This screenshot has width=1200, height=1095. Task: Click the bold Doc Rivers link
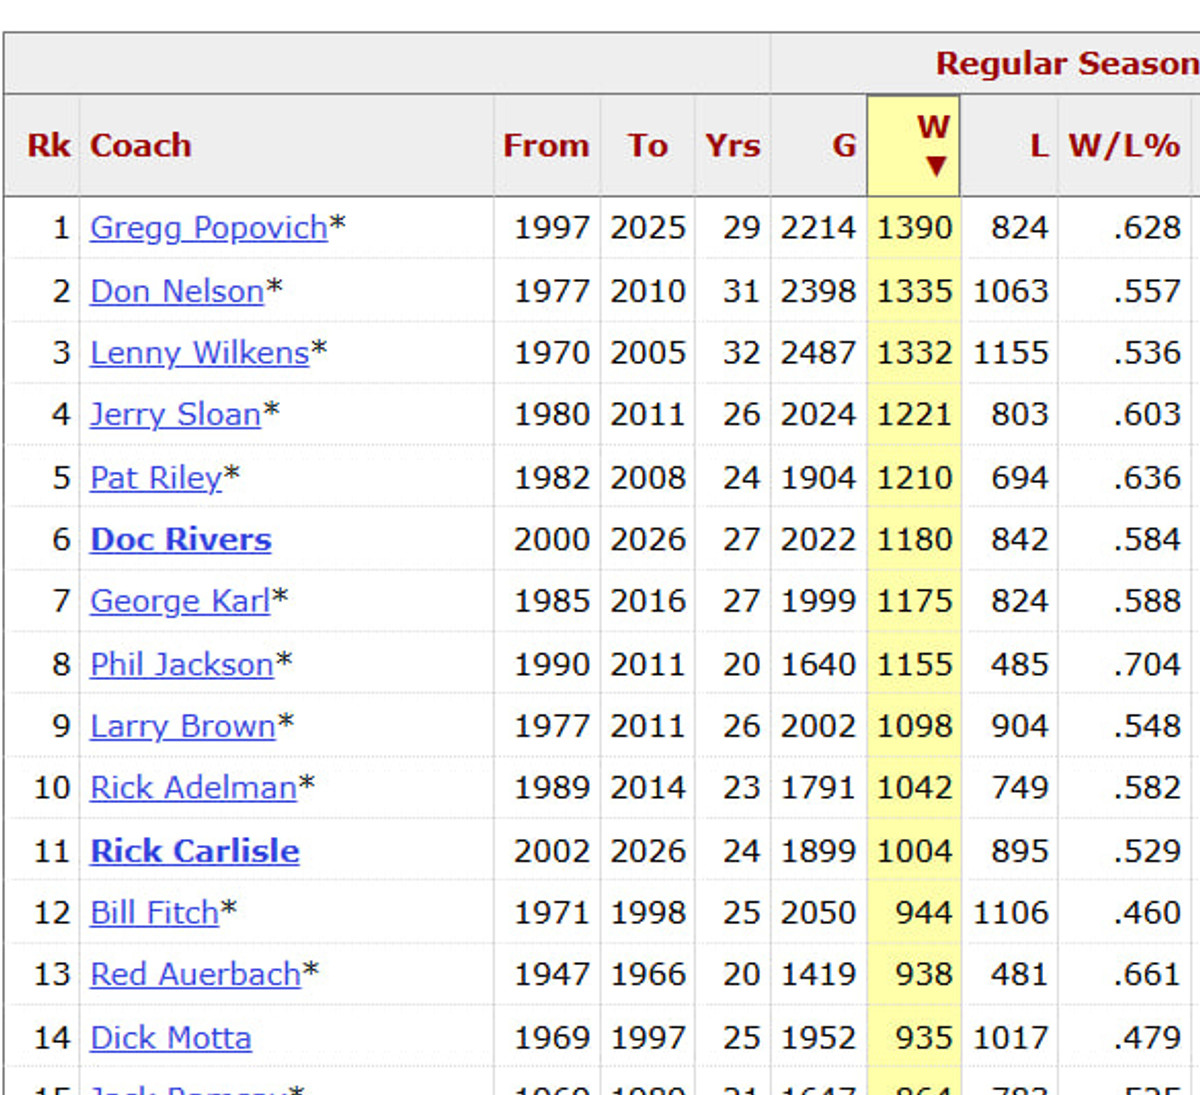click(181, 540)
